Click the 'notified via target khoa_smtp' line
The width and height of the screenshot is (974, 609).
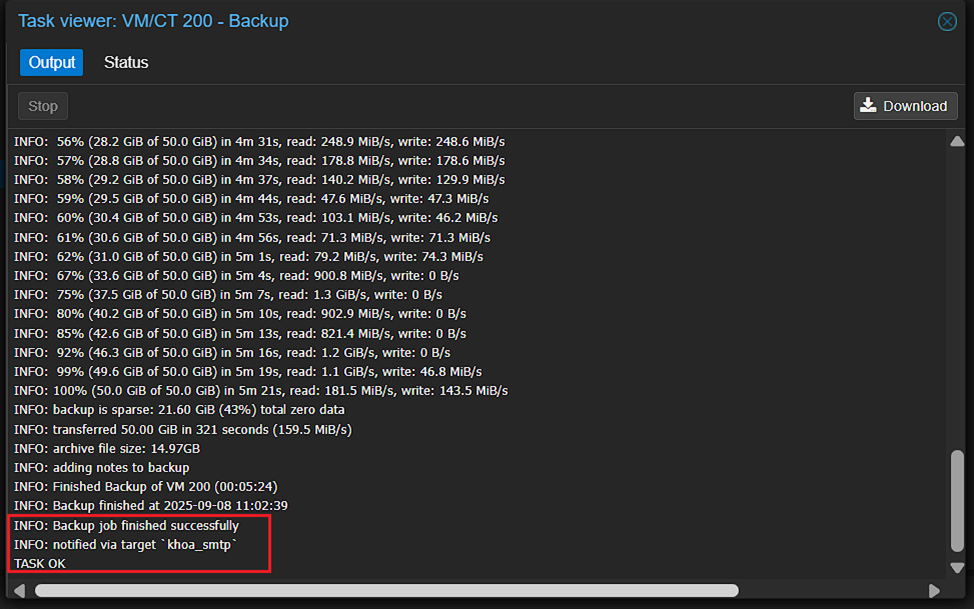[x=126, y=544]
